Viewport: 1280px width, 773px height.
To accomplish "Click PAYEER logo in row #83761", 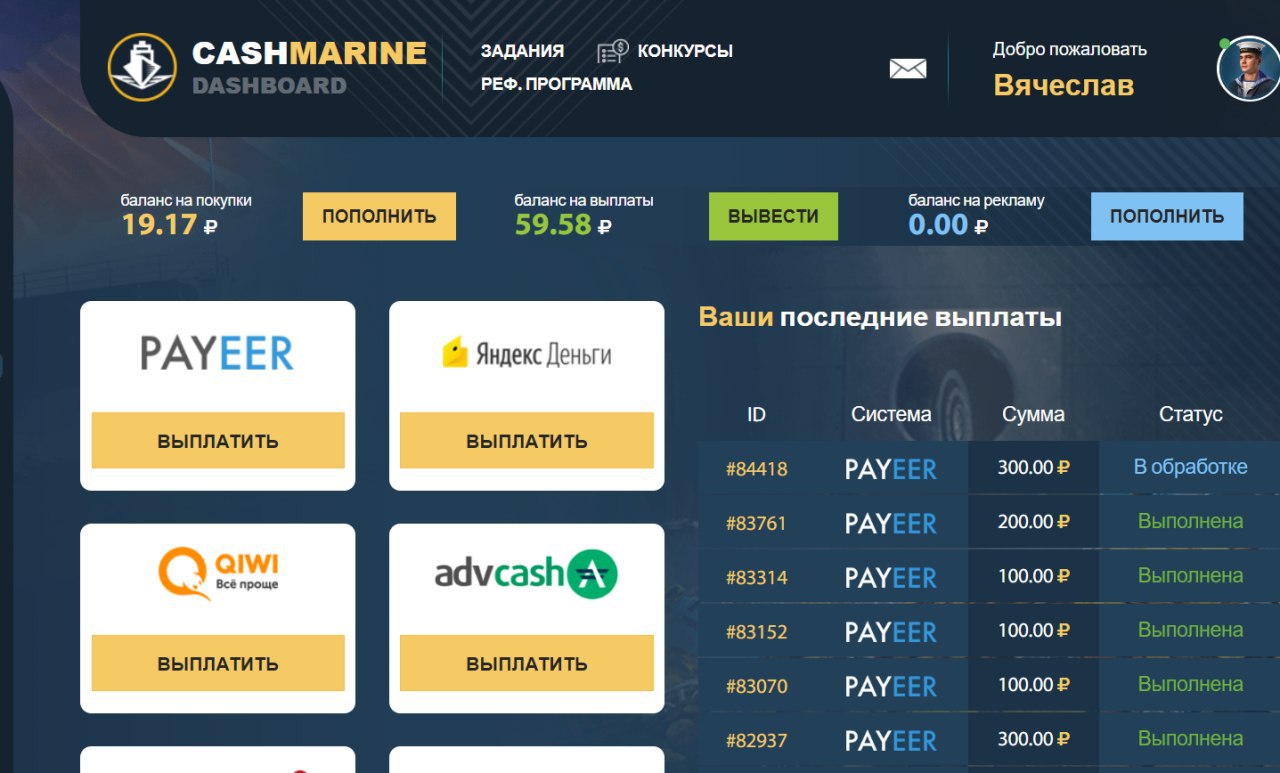I will point(891,523).
